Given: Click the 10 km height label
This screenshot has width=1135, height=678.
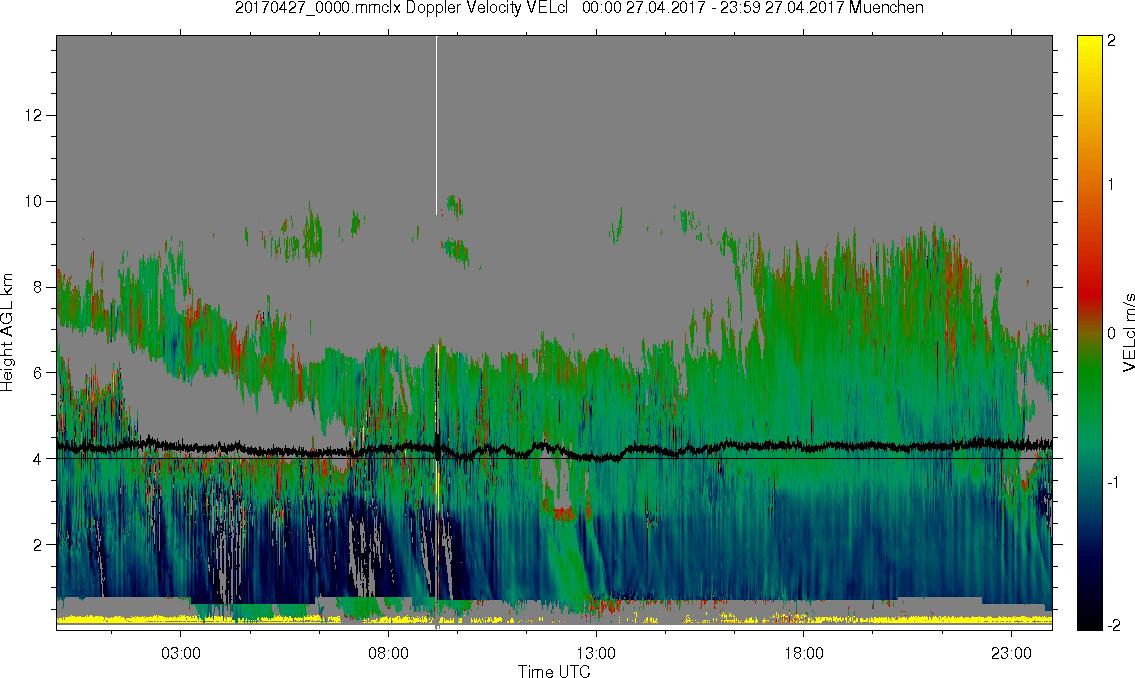Looking at the screenshot, I should [x=33, y=201].
